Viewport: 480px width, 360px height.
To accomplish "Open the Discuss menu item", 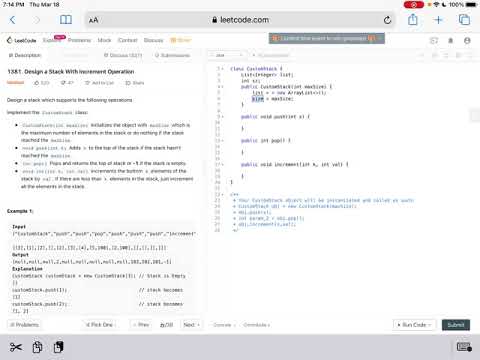I will point(153,40).
